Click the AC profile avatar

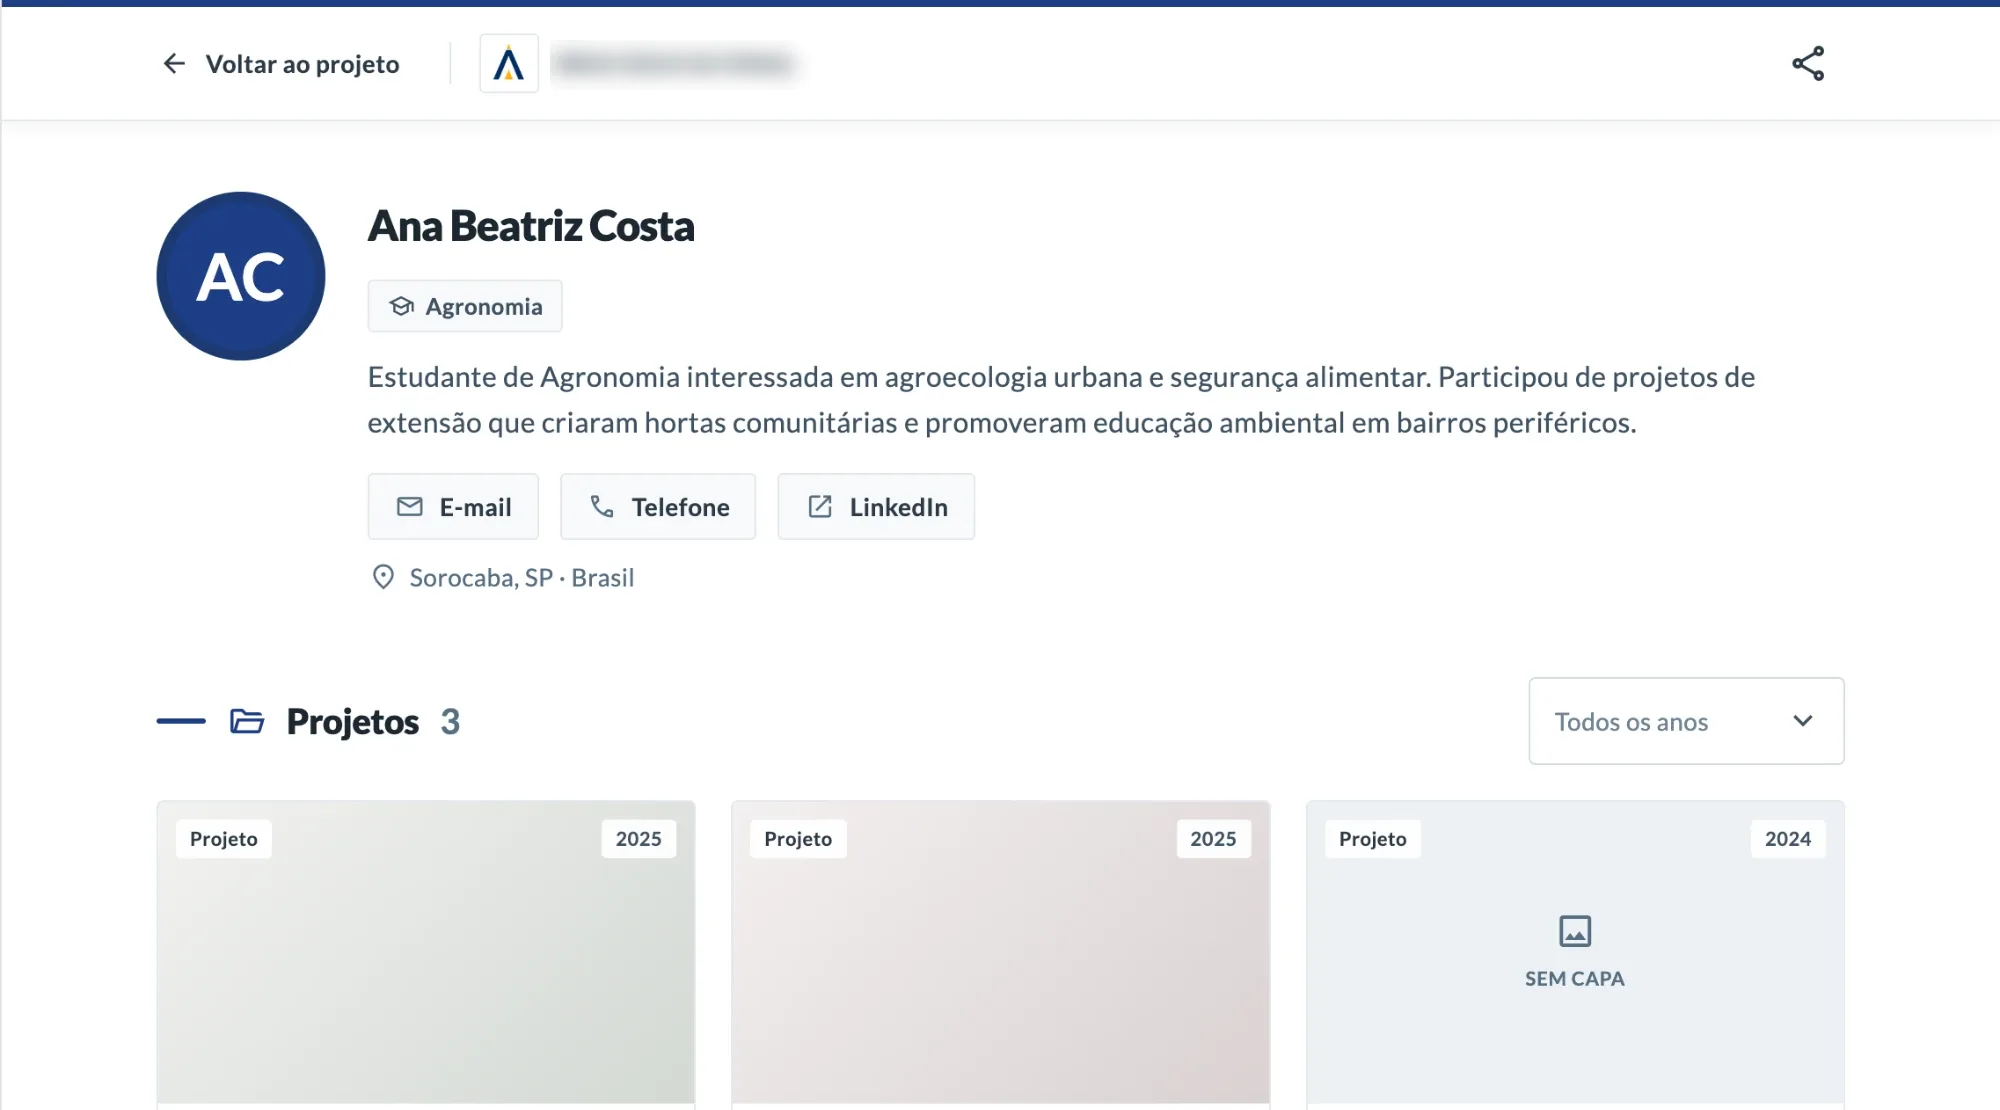tap(241, 276)
